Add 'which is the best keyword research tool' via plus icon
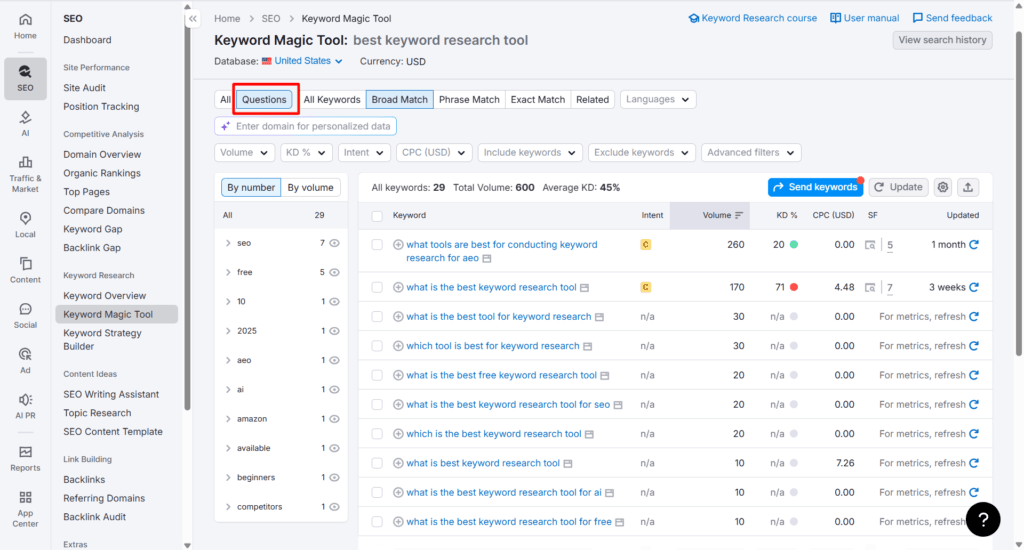The height and width of the screenshot is (550, 1024). [x=398, y=434]
